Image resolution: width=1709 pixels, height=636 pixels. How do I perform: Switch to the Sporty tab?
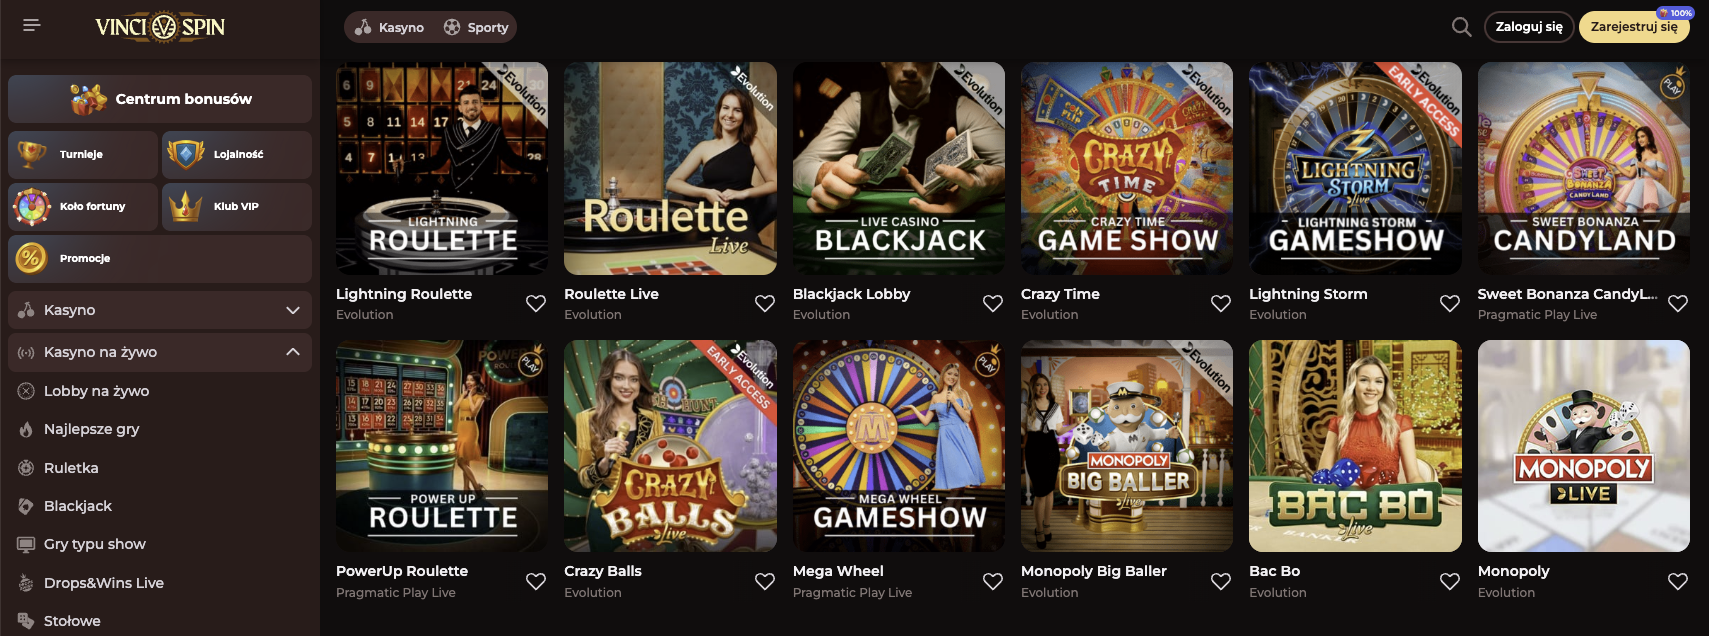[x=476, y=27]
